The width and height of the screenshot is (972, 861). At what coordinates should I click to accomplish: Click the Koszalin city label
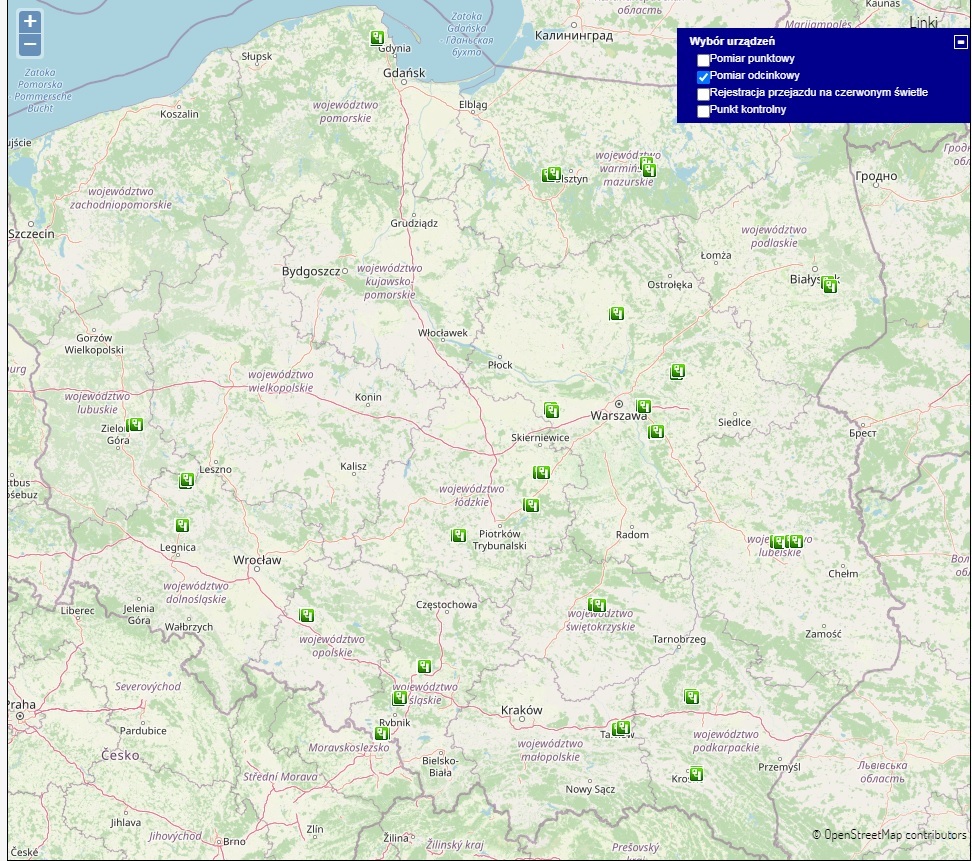point(179,114)
